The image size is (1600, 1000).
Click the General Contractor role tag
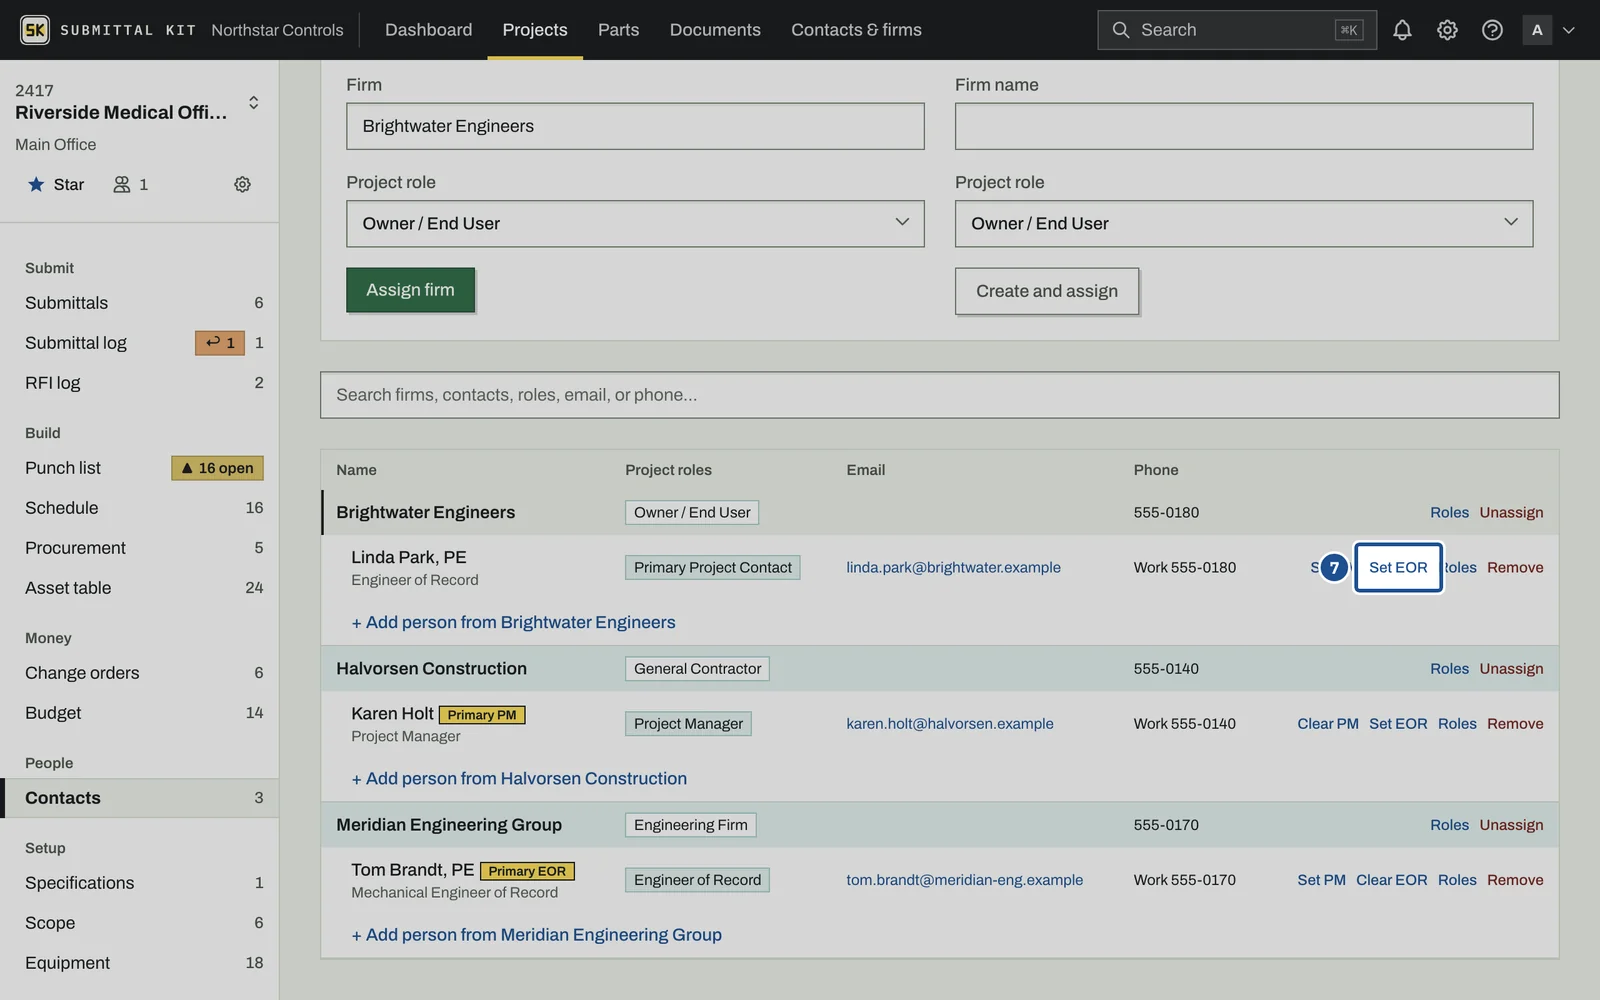(697, 669)
